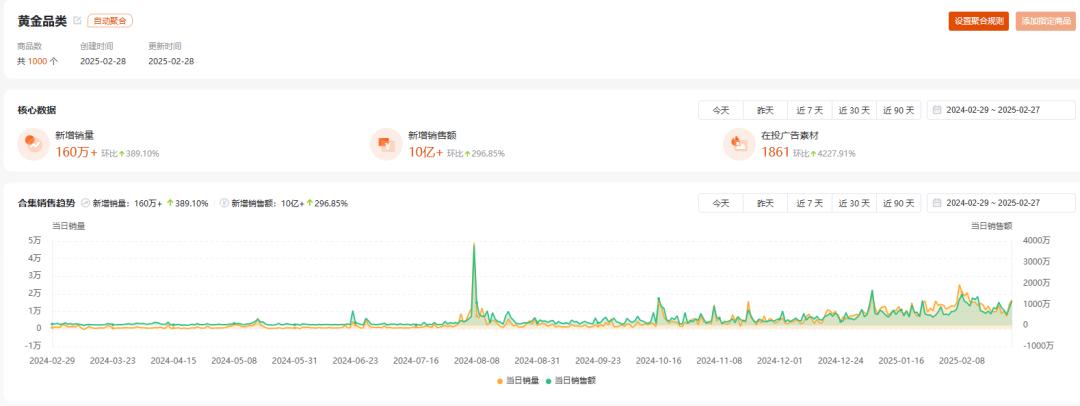Screen dimensions: 1080x406
Task: Select 近 7 天 in 合集销售趋势 section
Action: coord(809,203)
